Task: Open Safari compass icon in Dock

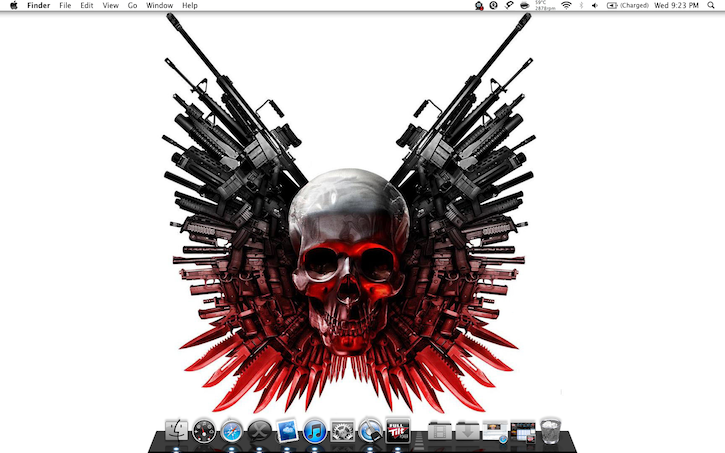Action: pos(232,431)
